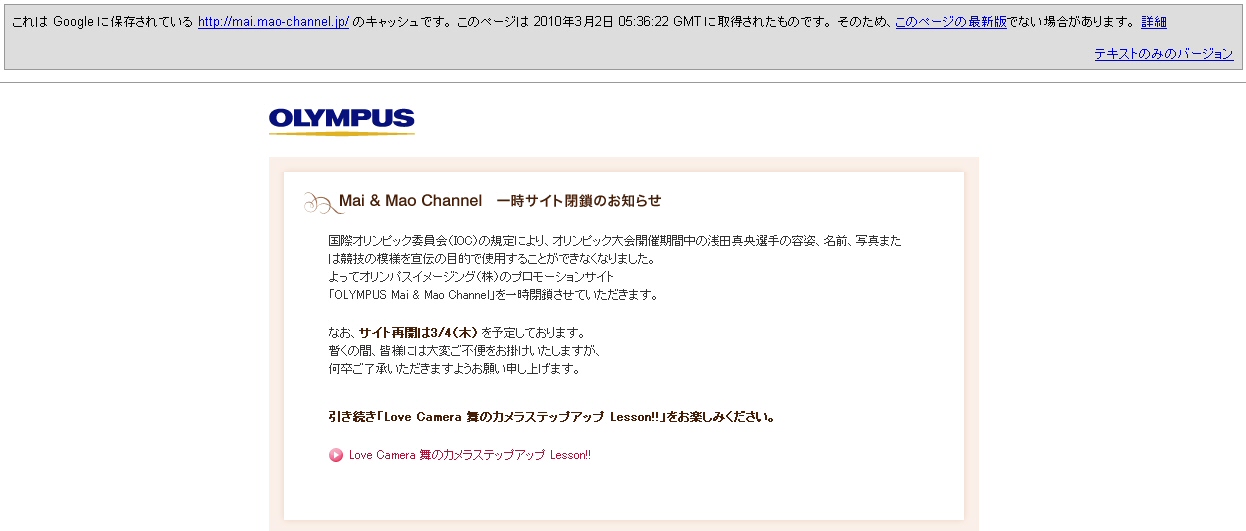Screen dimensions: 1246x531
Task: Click the OLYMPUS logo
Action: click(342, 121)
